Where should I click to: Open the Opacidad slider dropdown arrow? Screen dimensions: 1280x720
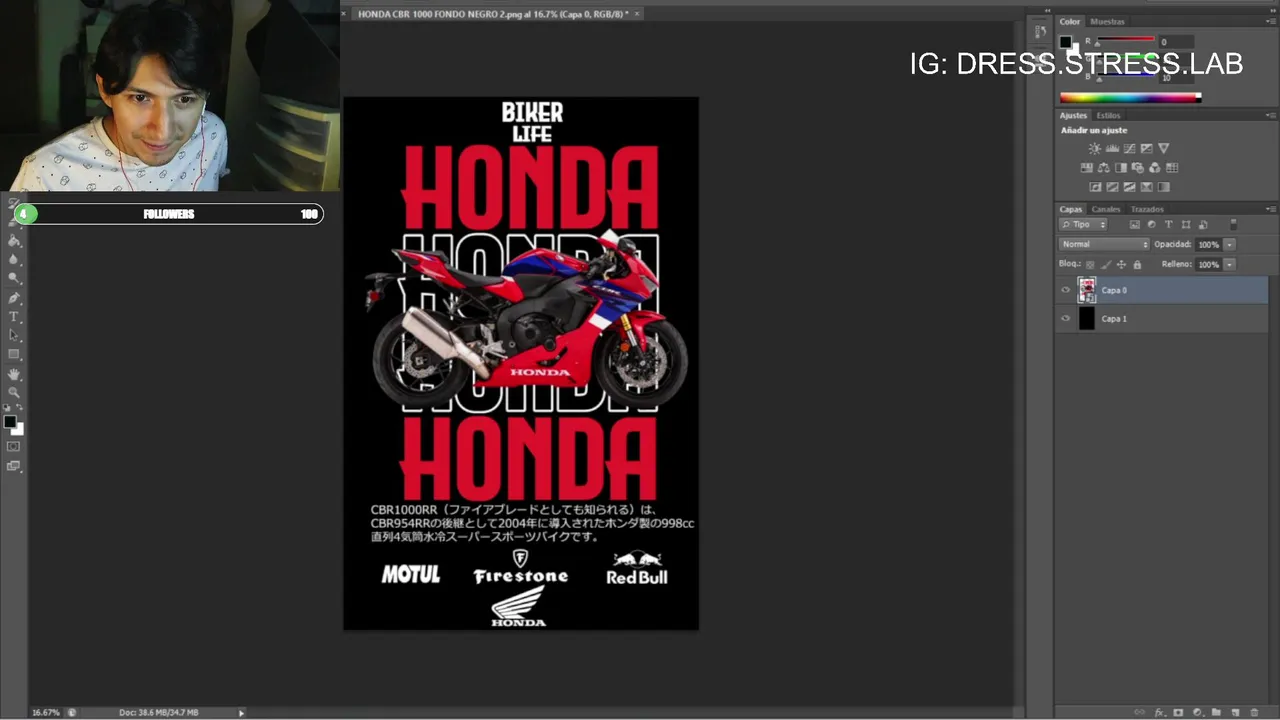click(x=1229, y=244)
